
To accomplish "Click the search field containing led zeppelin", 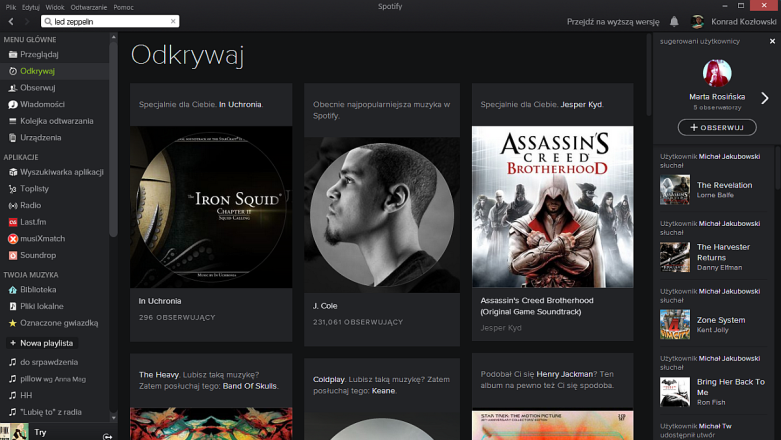I will [110, 21].
